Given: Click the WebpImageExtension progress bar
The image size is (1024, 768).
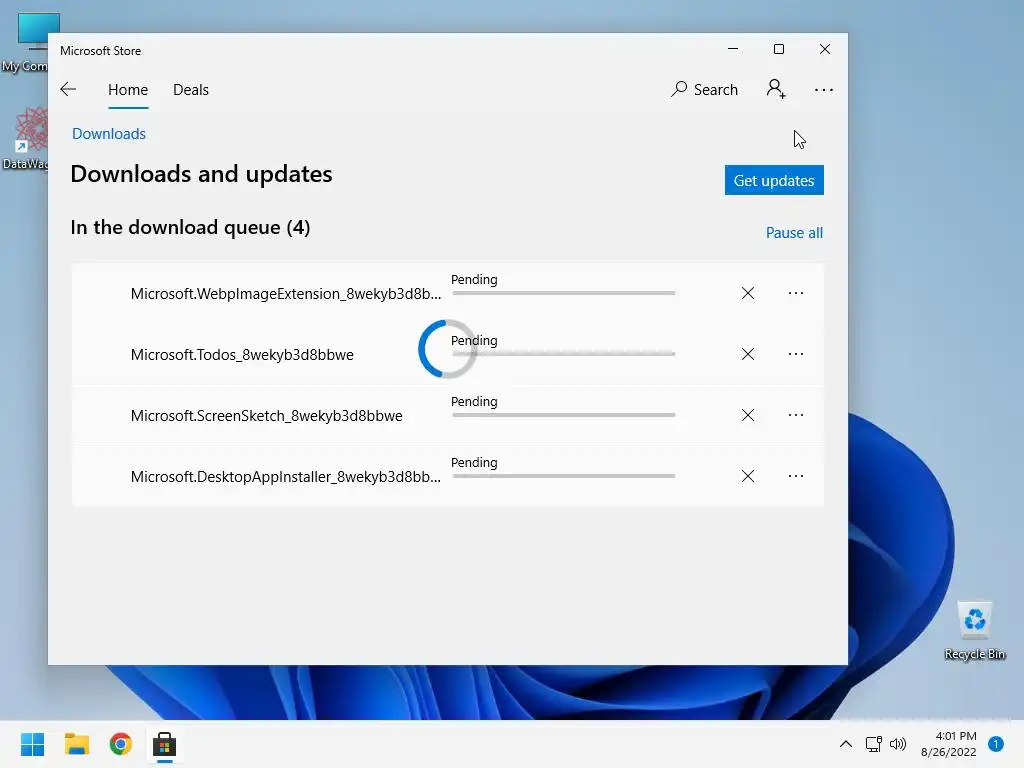Looking at the screenshot, I should point(564,293).
